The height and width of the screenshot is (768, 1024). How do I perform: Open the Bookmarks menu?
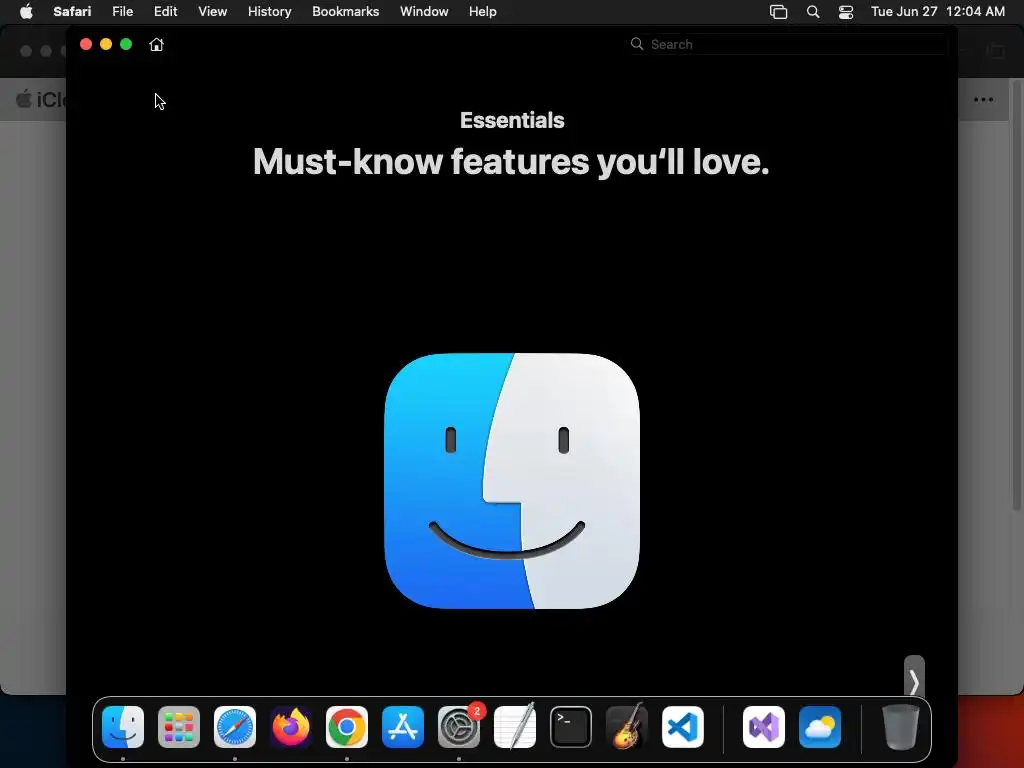pyautogui.click(x=345, y=12)
